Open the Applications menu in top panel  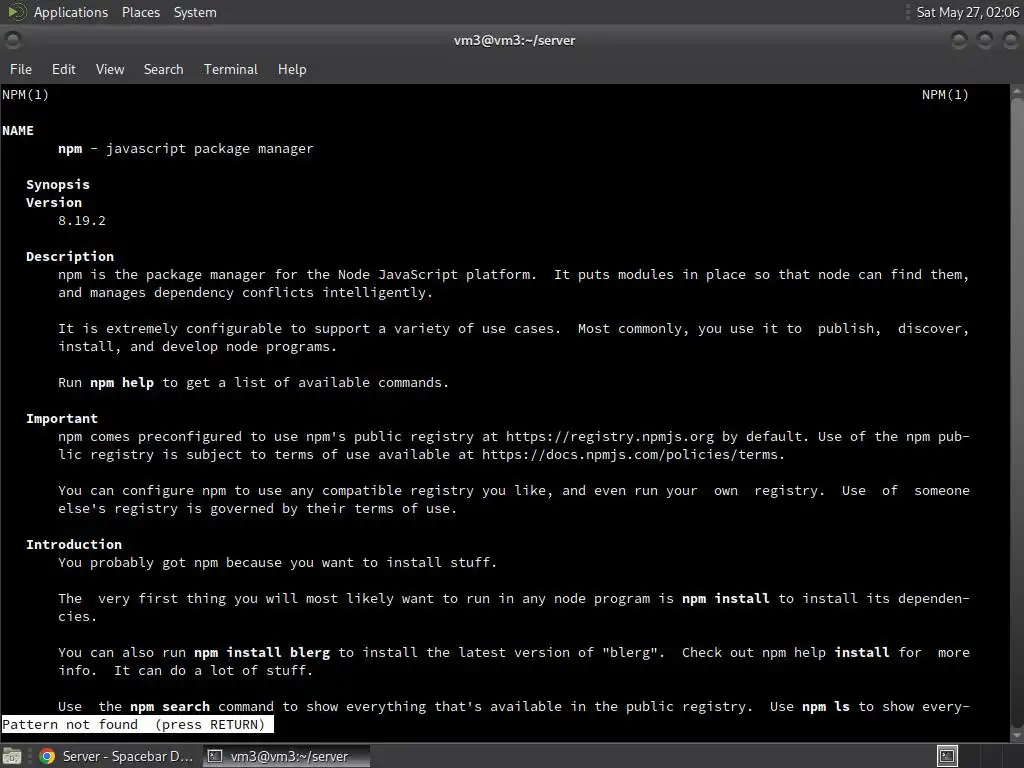click(71, 12)
